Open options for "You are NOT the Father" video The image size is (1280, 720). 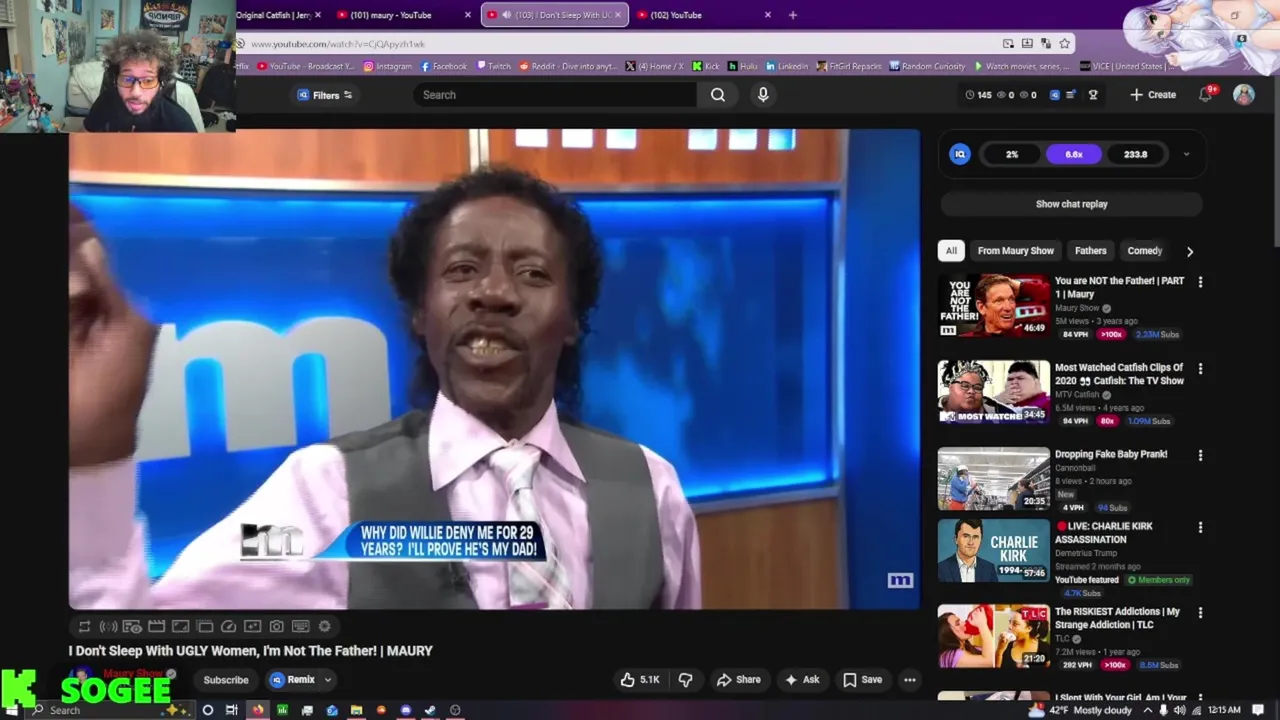pos(1200,282)
